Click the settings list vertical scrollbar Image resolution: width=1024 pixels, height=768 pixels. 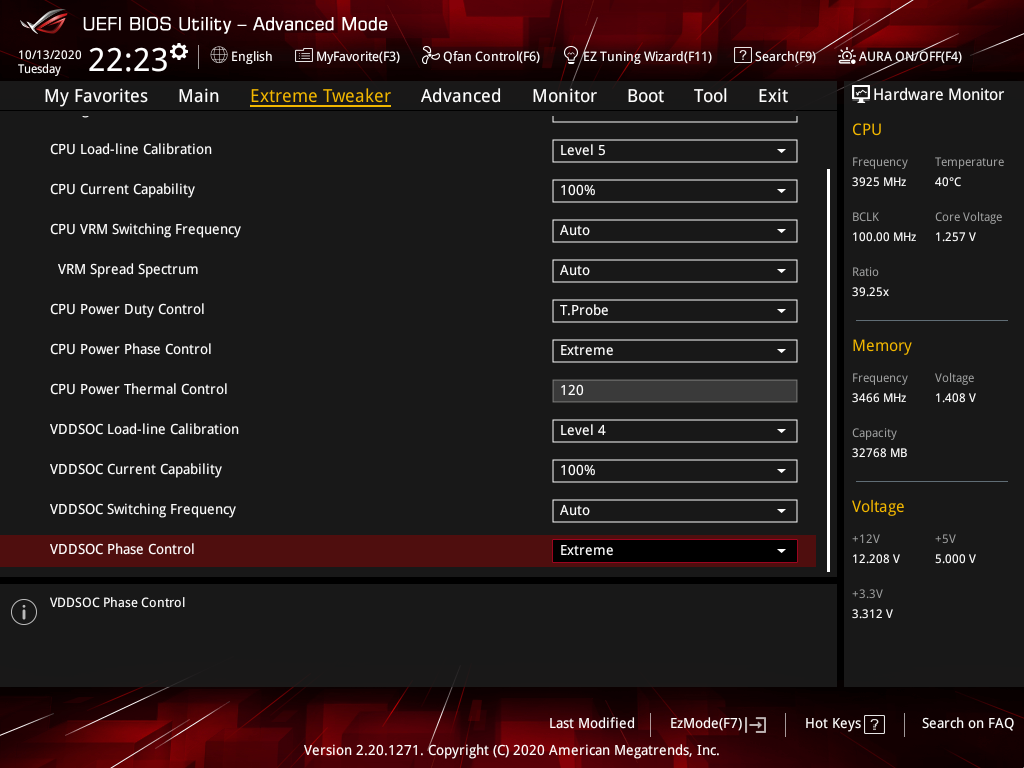[x=829, y=370]
